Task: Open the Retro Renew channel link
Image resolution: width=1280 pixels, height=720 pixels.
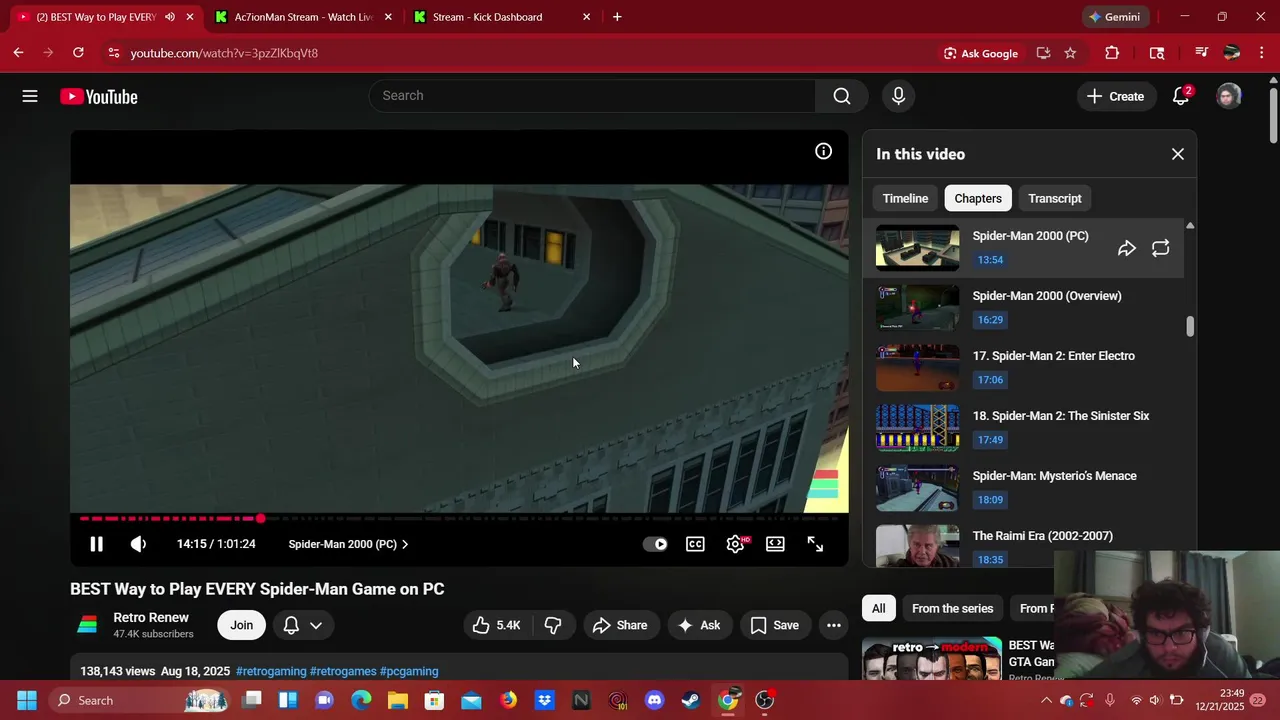Action: coord(151,617)
